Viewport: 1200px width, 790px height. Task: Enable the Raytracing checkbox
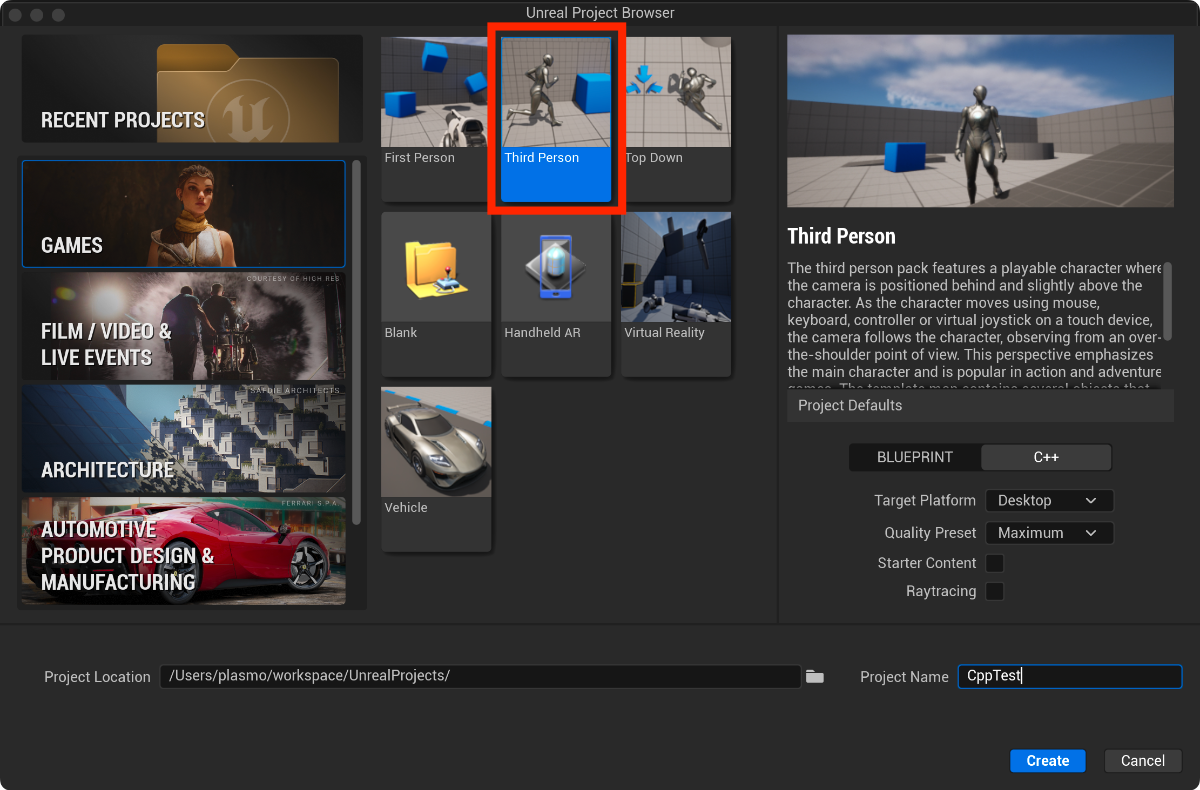click(995, 591)
